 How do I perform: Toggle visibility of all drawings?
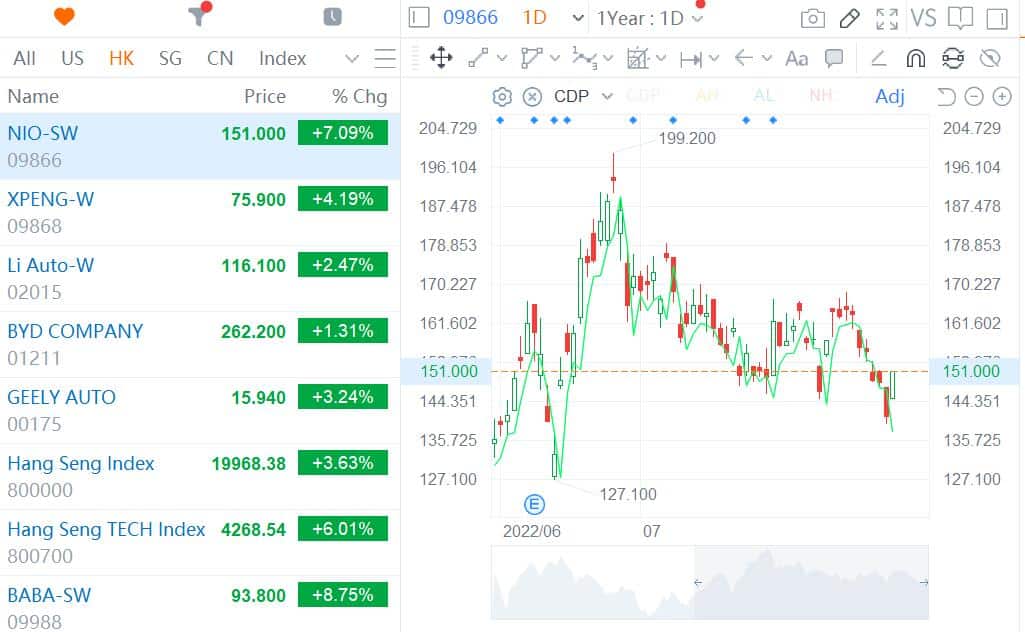point(991,58)
